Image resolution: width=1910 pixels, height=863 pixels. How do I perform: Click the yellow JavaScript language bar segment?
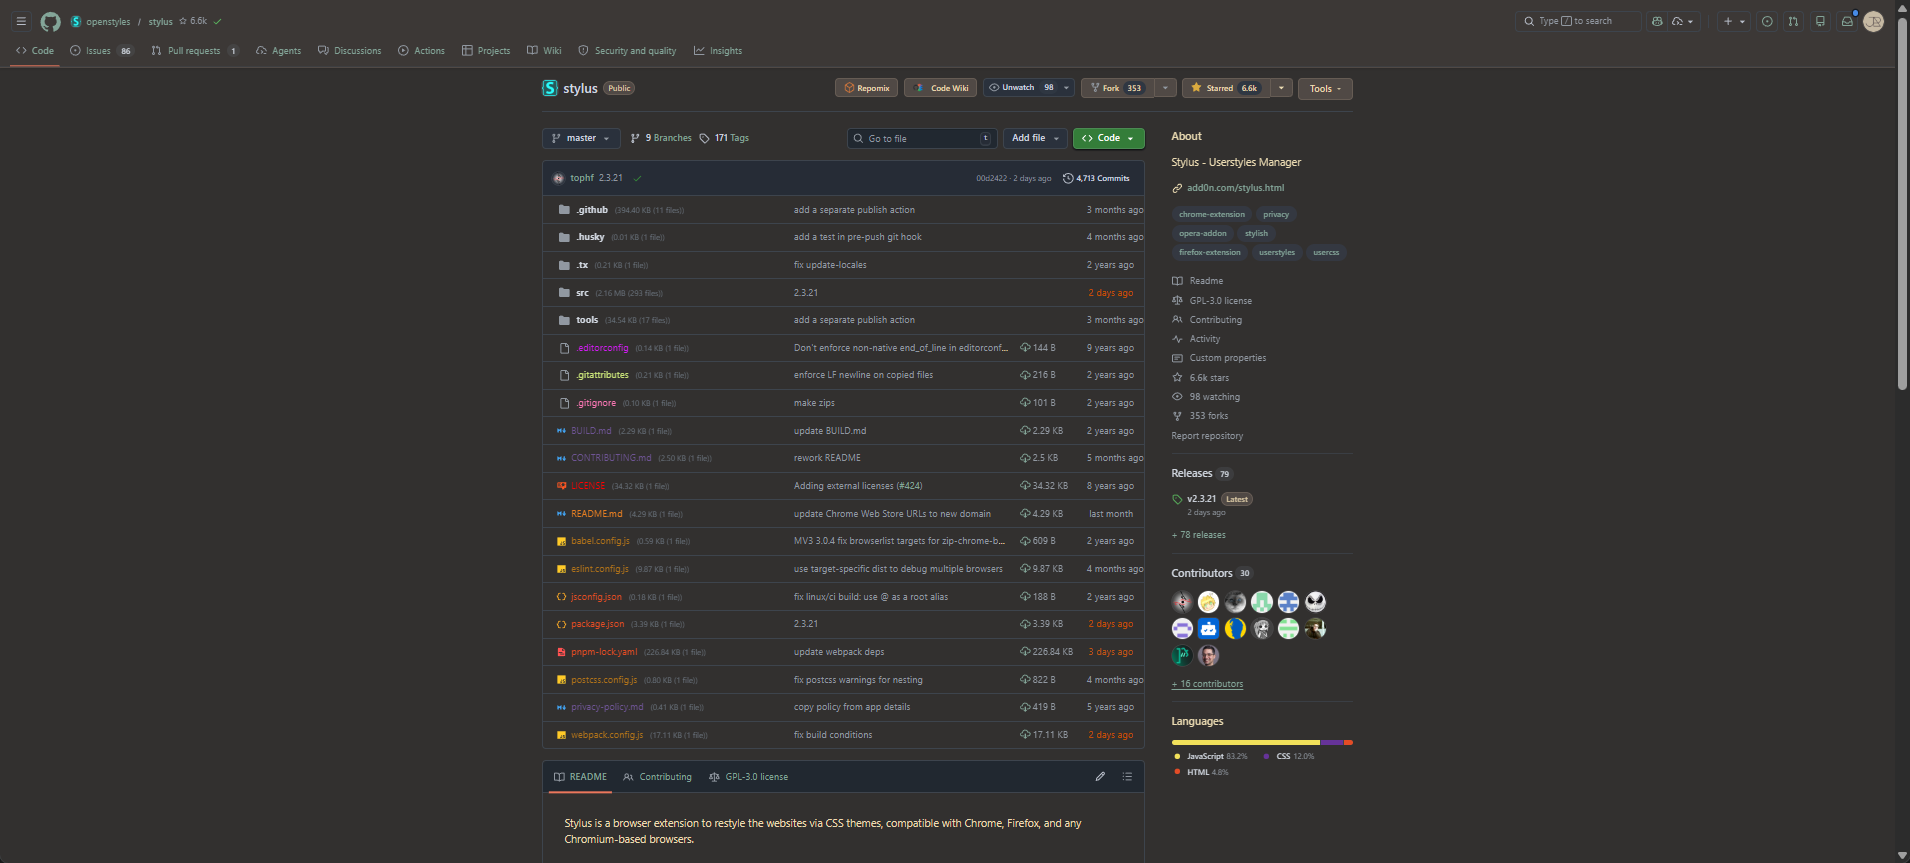[x=1246, y=742]
